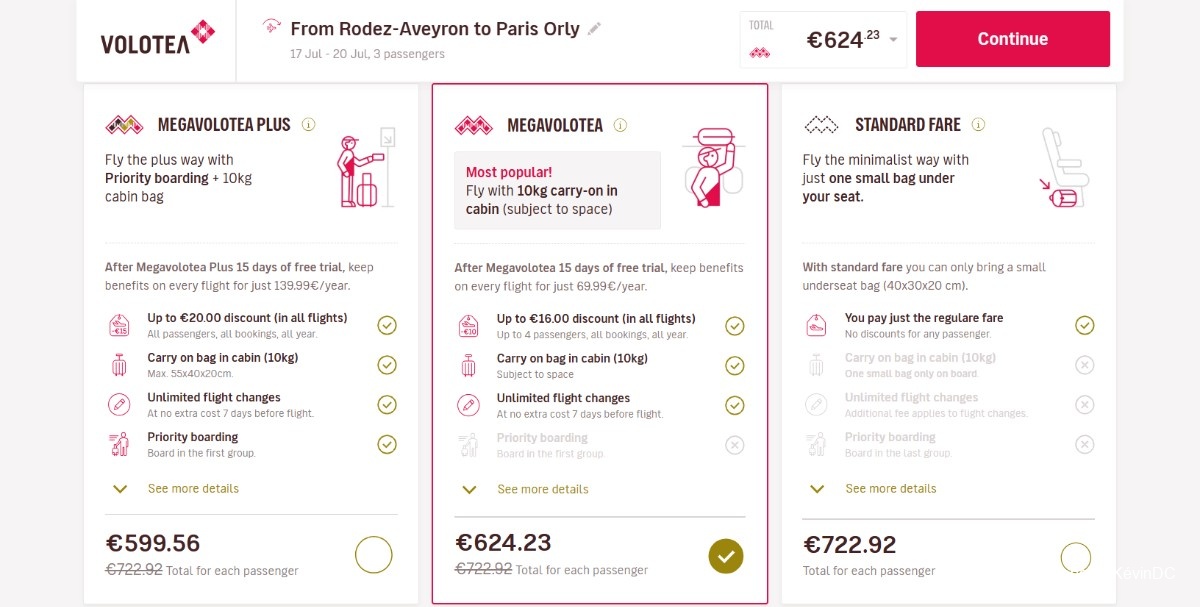This screenshot has height=607, width=1200.
Task: Click the Volotea logo
Action: pyautogui.click(x=157, y=38)
